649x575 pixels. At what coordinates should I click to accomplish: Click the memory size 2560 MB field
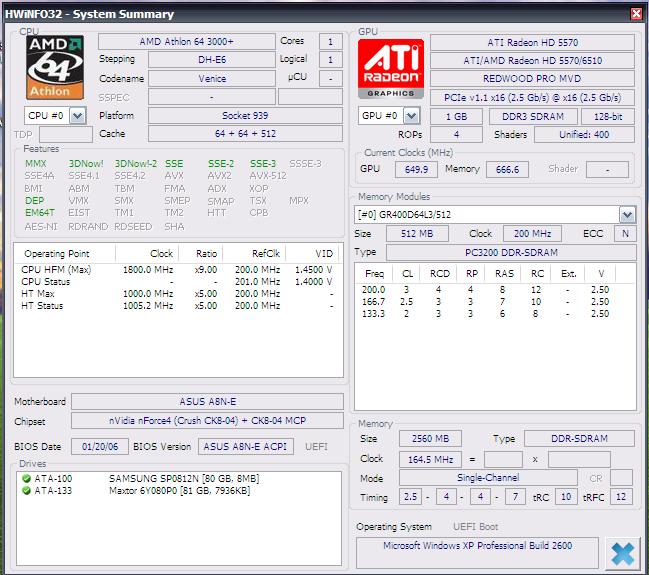click(x=430, y=439)
